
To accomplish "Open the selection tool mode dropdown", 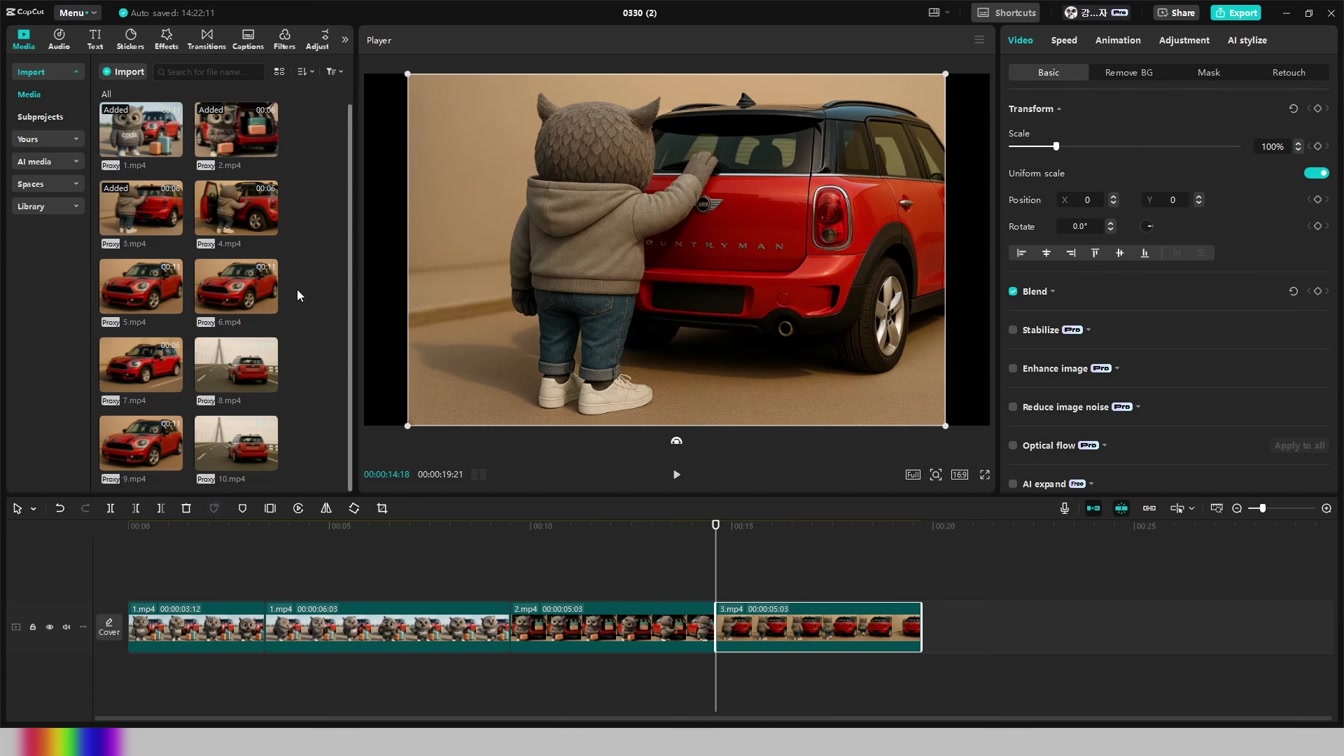I will coord(33,509).
